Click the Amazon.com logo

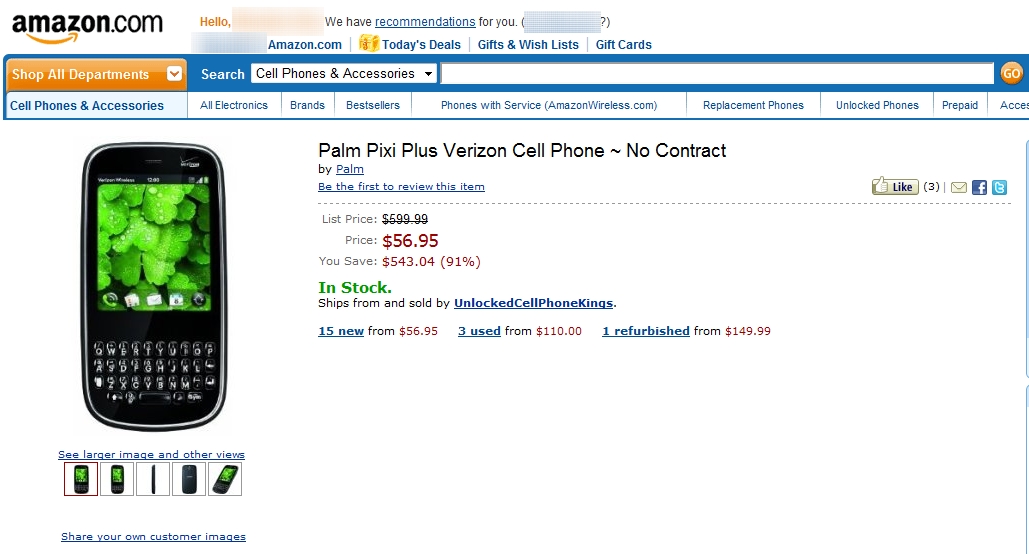[87, 26]
